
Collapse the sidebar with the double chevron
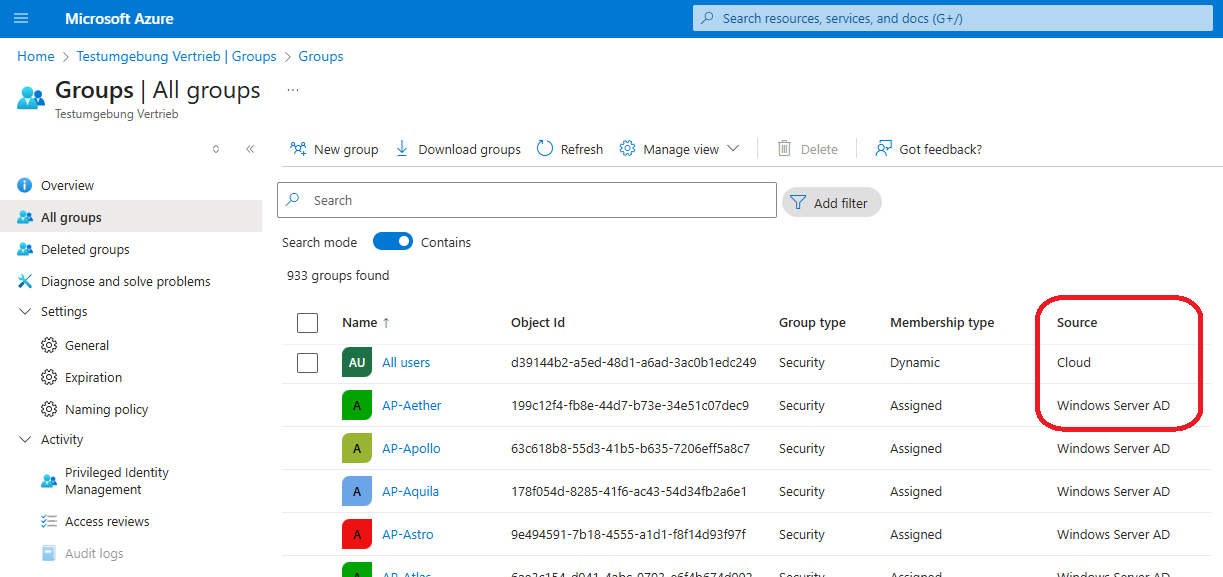click(x=251, y=148)
